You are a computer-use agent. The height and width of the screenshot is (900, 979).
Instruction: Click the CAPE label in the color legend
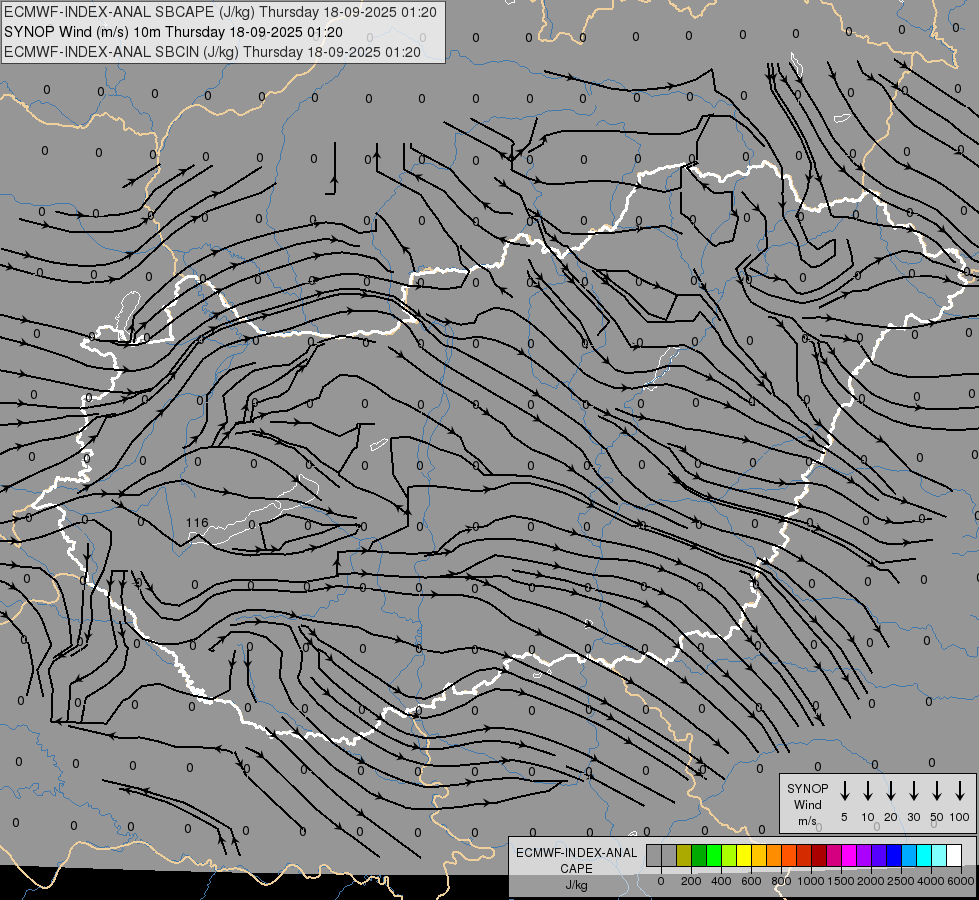(576, 869)
